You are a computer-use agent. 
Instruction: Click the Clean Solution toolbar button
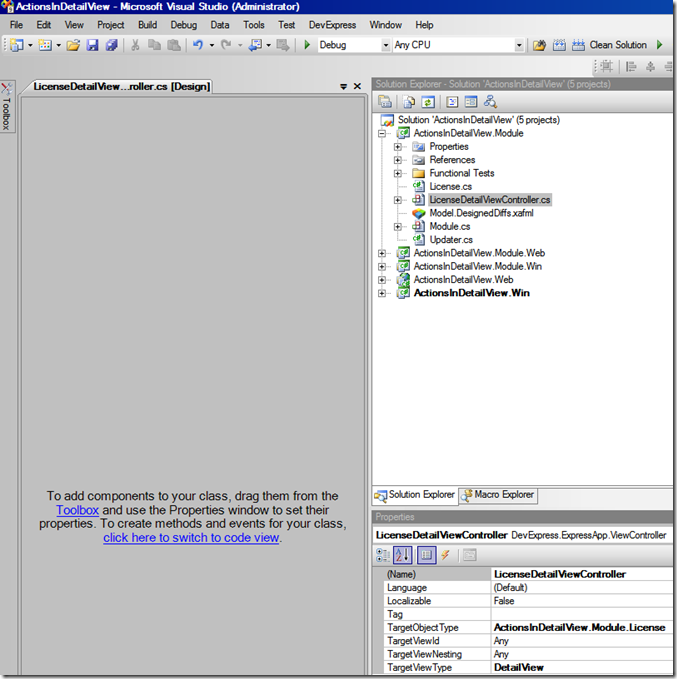[618, 45]
